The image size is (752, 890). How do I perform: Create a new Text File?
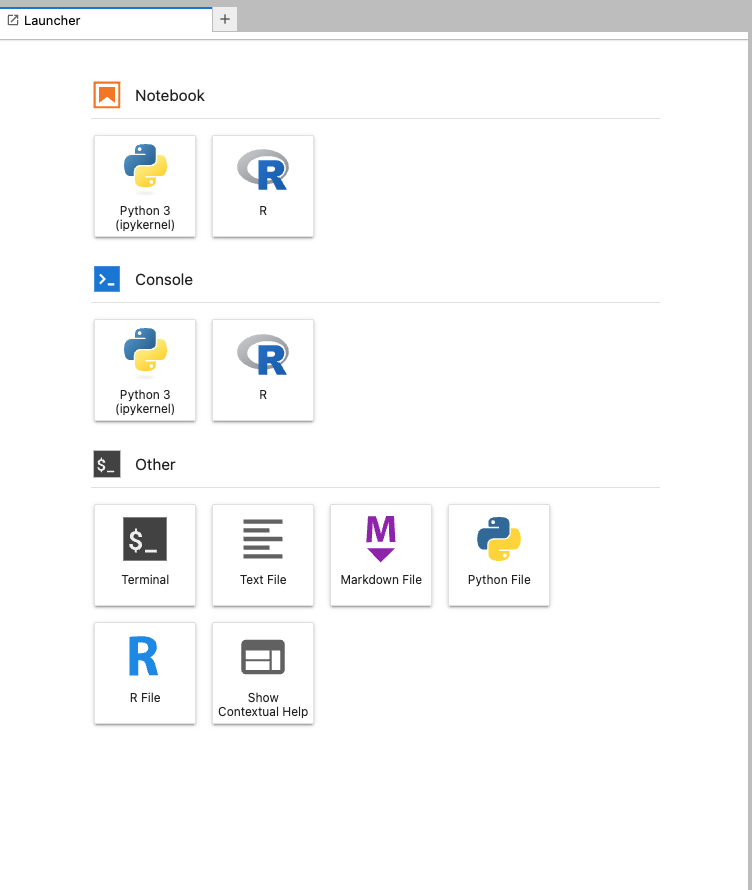(263, 555)
